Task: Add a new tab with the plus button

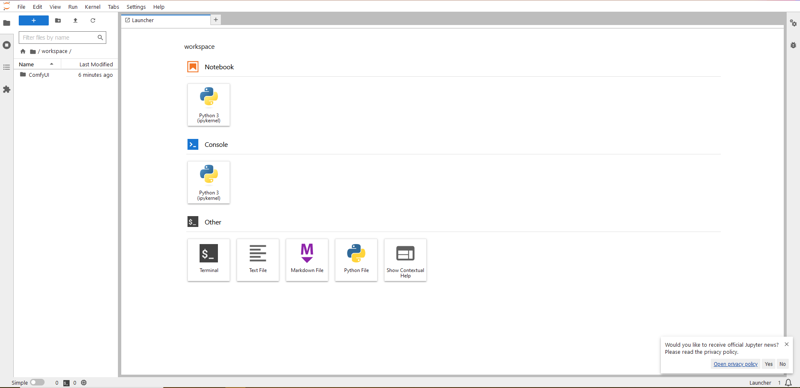Action: click(215, 20)
